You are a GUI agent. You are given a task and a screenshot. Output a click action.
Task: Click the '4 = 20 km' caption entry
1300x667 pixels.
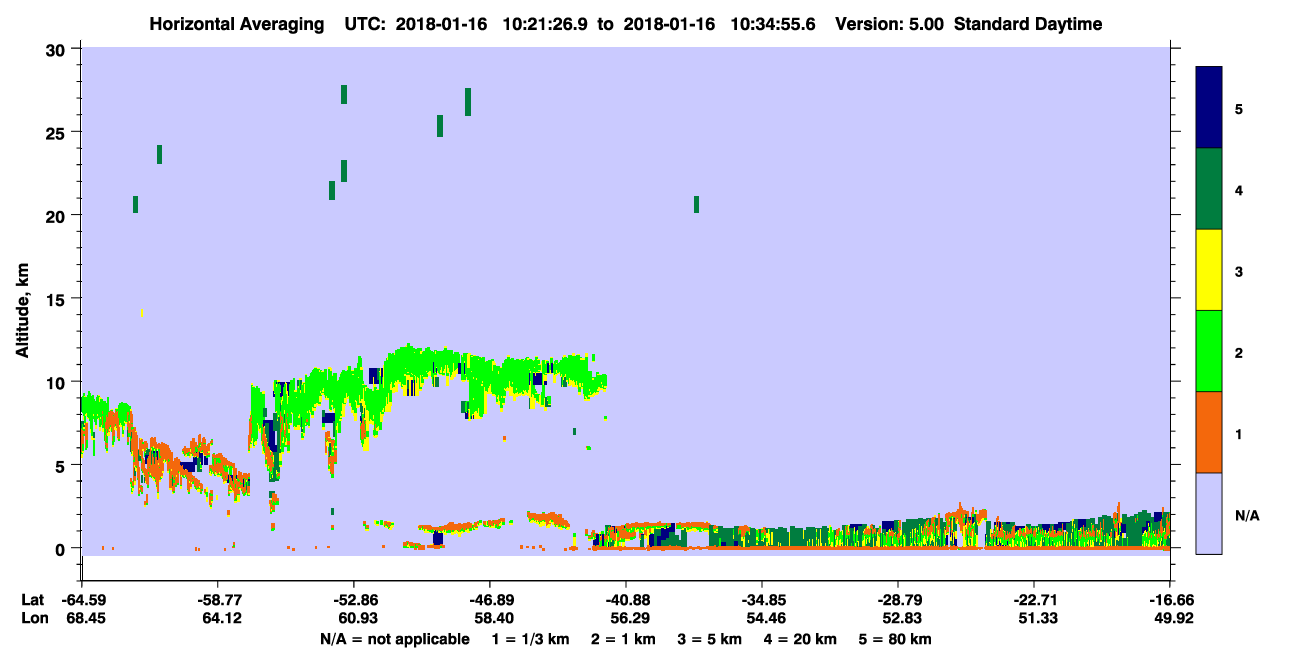(801, 639)
